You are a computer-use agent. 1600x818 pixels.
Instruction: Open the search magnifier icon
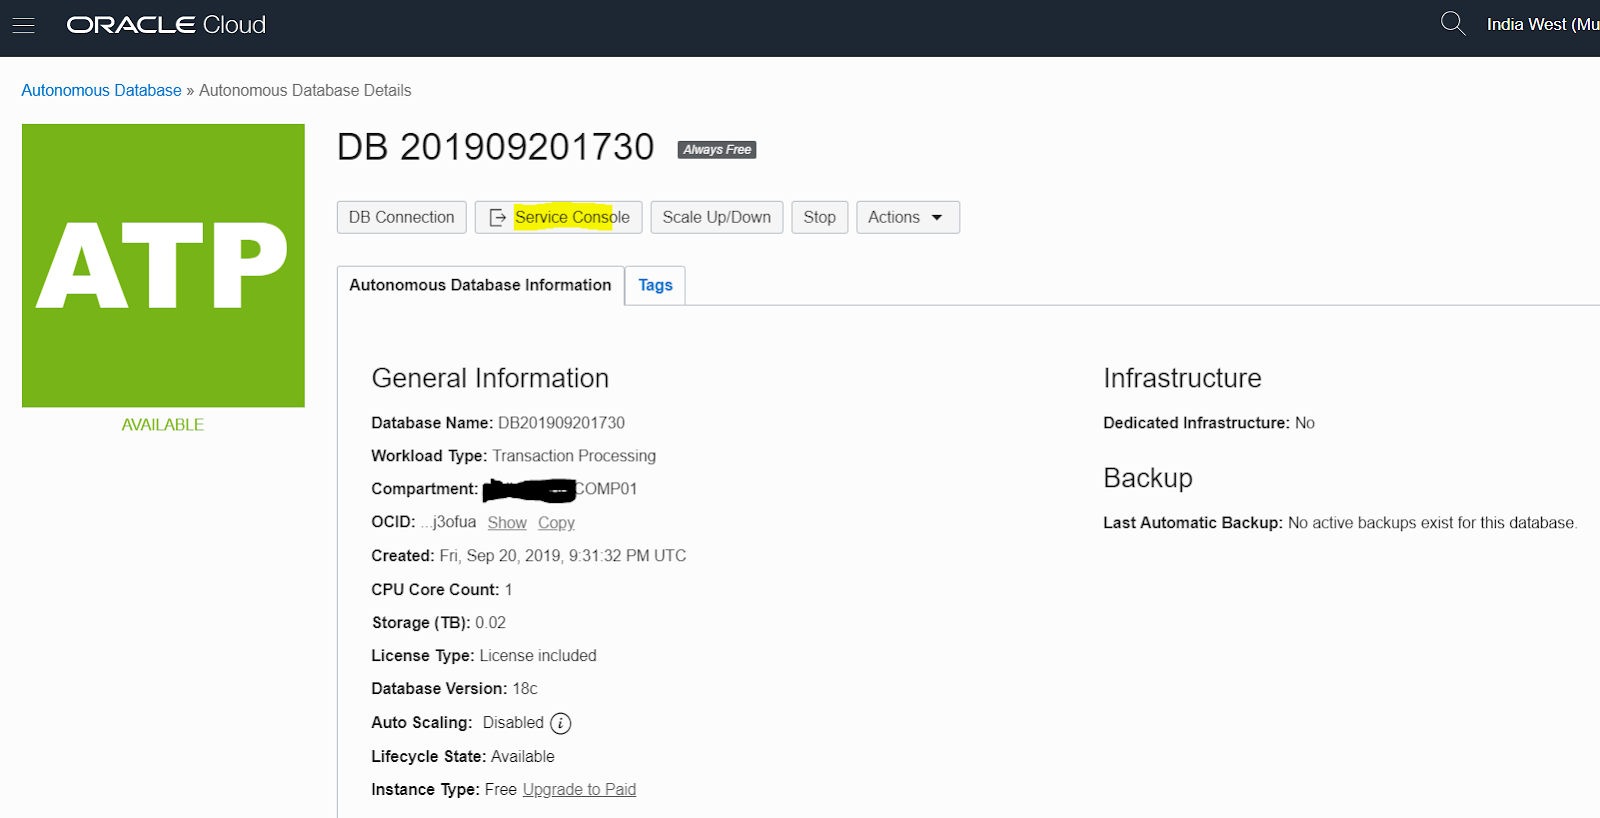tap(1453, 23)
